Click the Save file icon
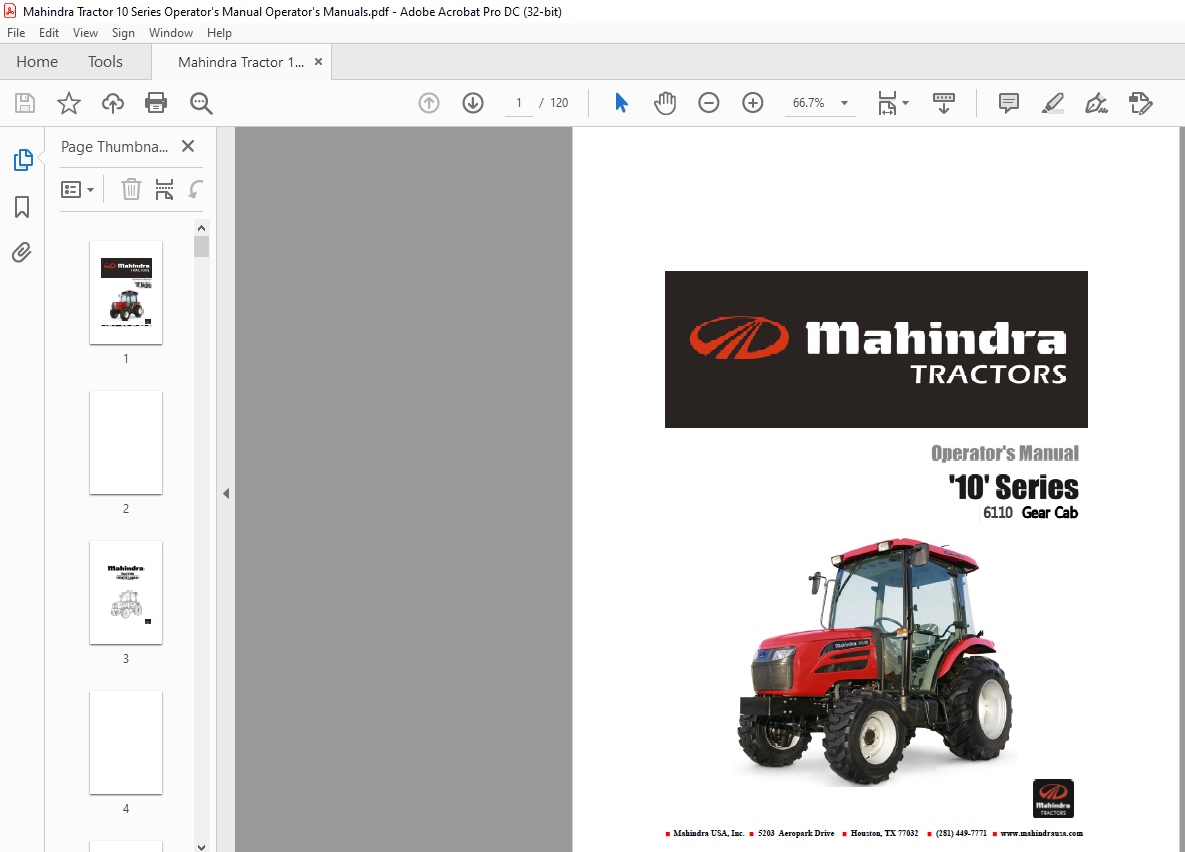 click(25, 103)
